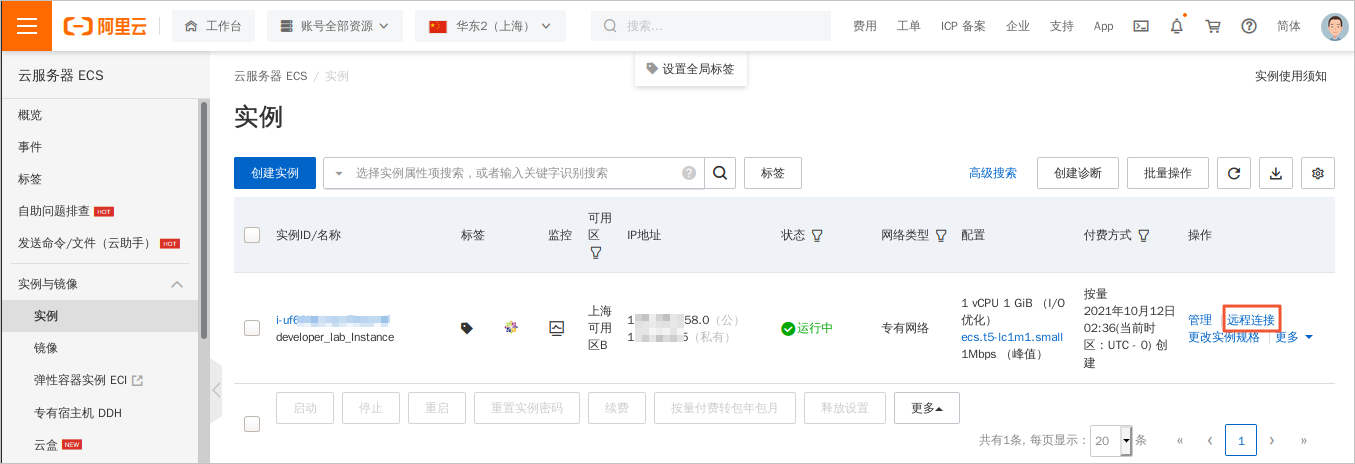Export the instance list with download icon
Image resolution: width=1355 pixels, height=464 pixels.
[x=1275, y=173]
